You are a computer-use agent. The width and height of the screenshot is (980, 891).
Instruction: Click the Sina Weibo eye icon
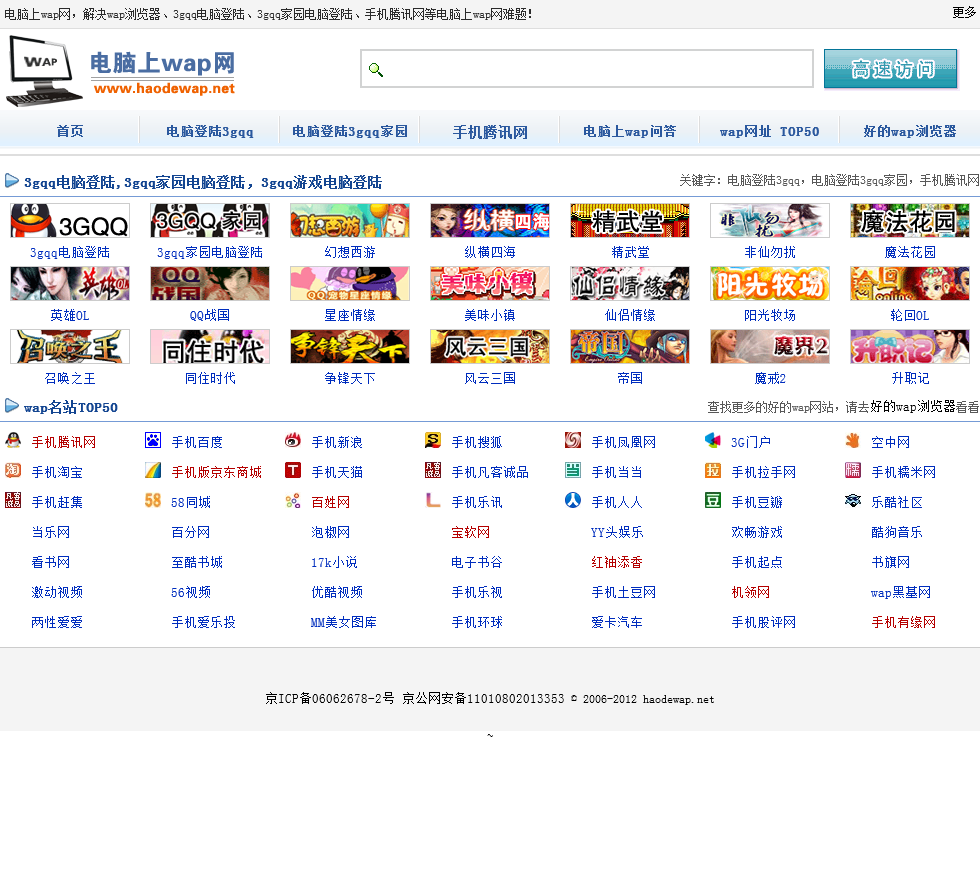point(293,441)
